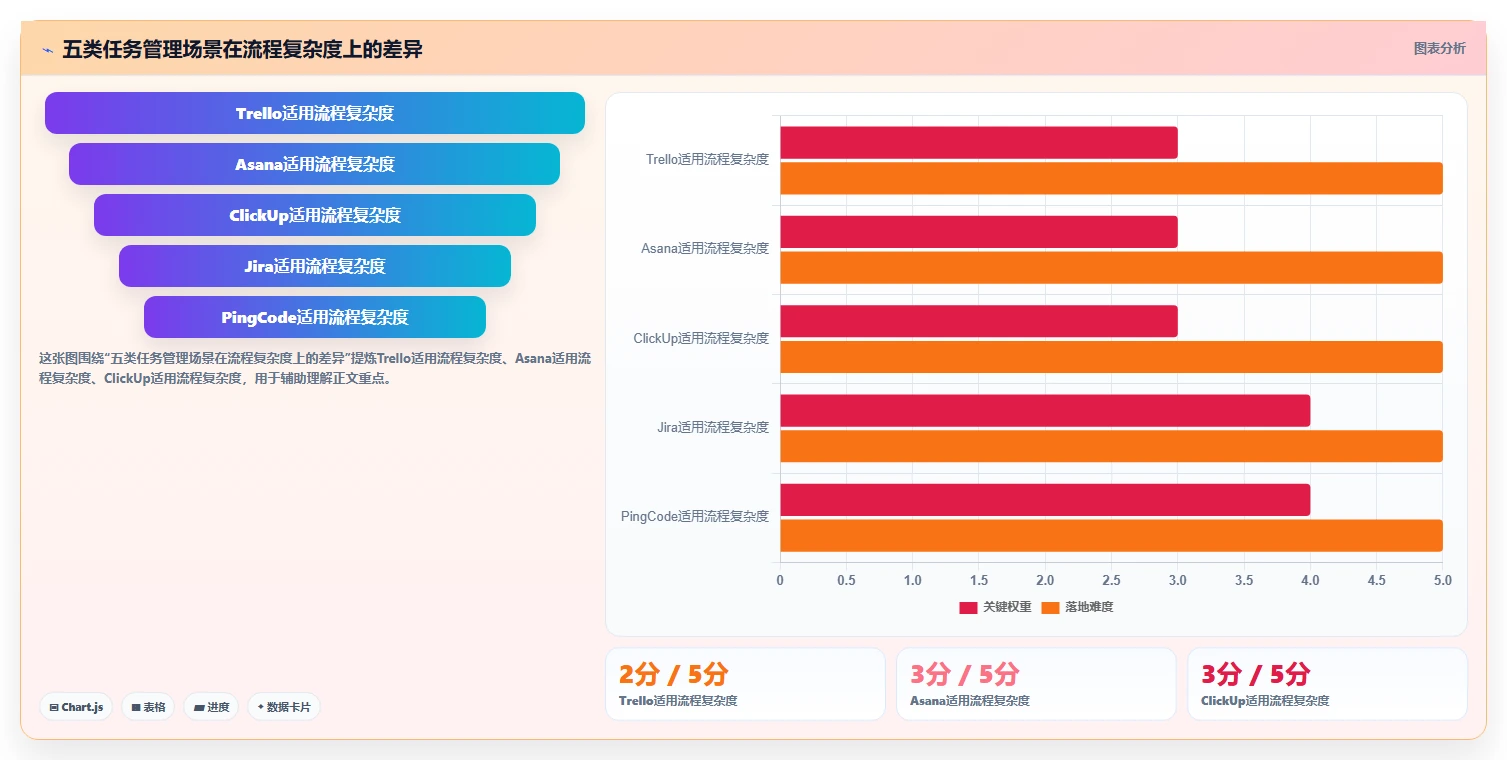
Task: Click Jira's orange 落地难度 chart bar
Action: (x=1111, y=446)
